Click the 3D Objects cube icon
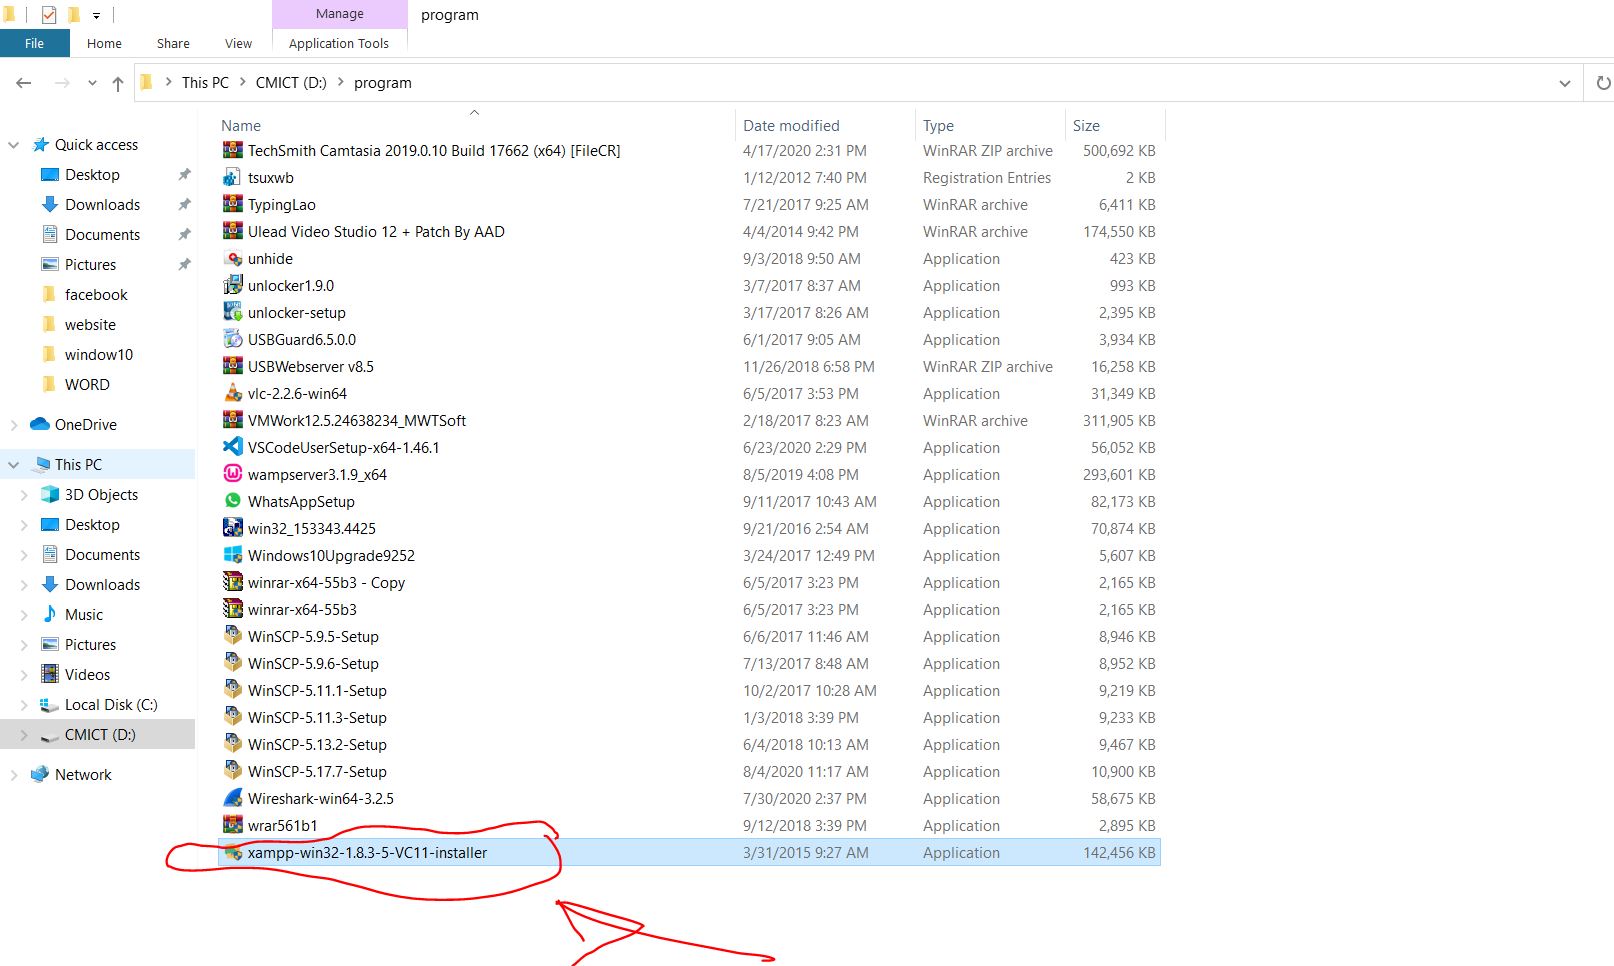This screenshot has width=1614, height=966. [x=50, y=494]
